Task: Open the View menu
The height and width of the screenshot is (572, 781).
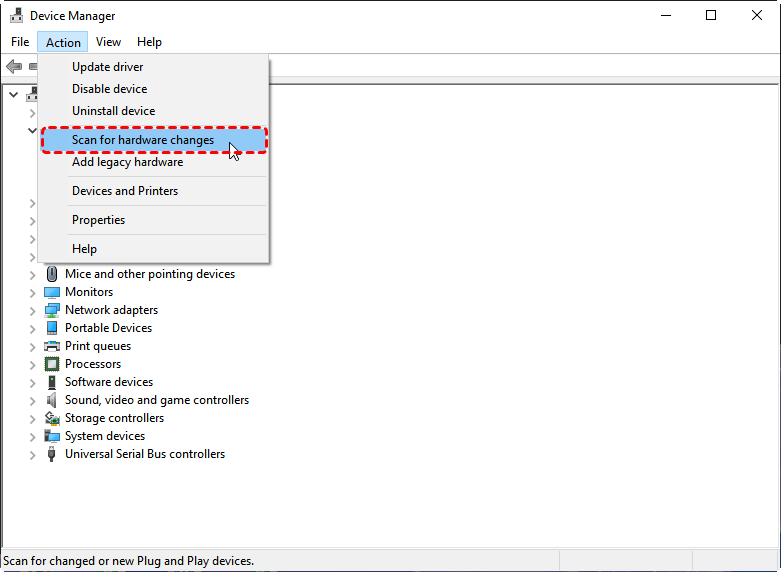Action: 108,42
